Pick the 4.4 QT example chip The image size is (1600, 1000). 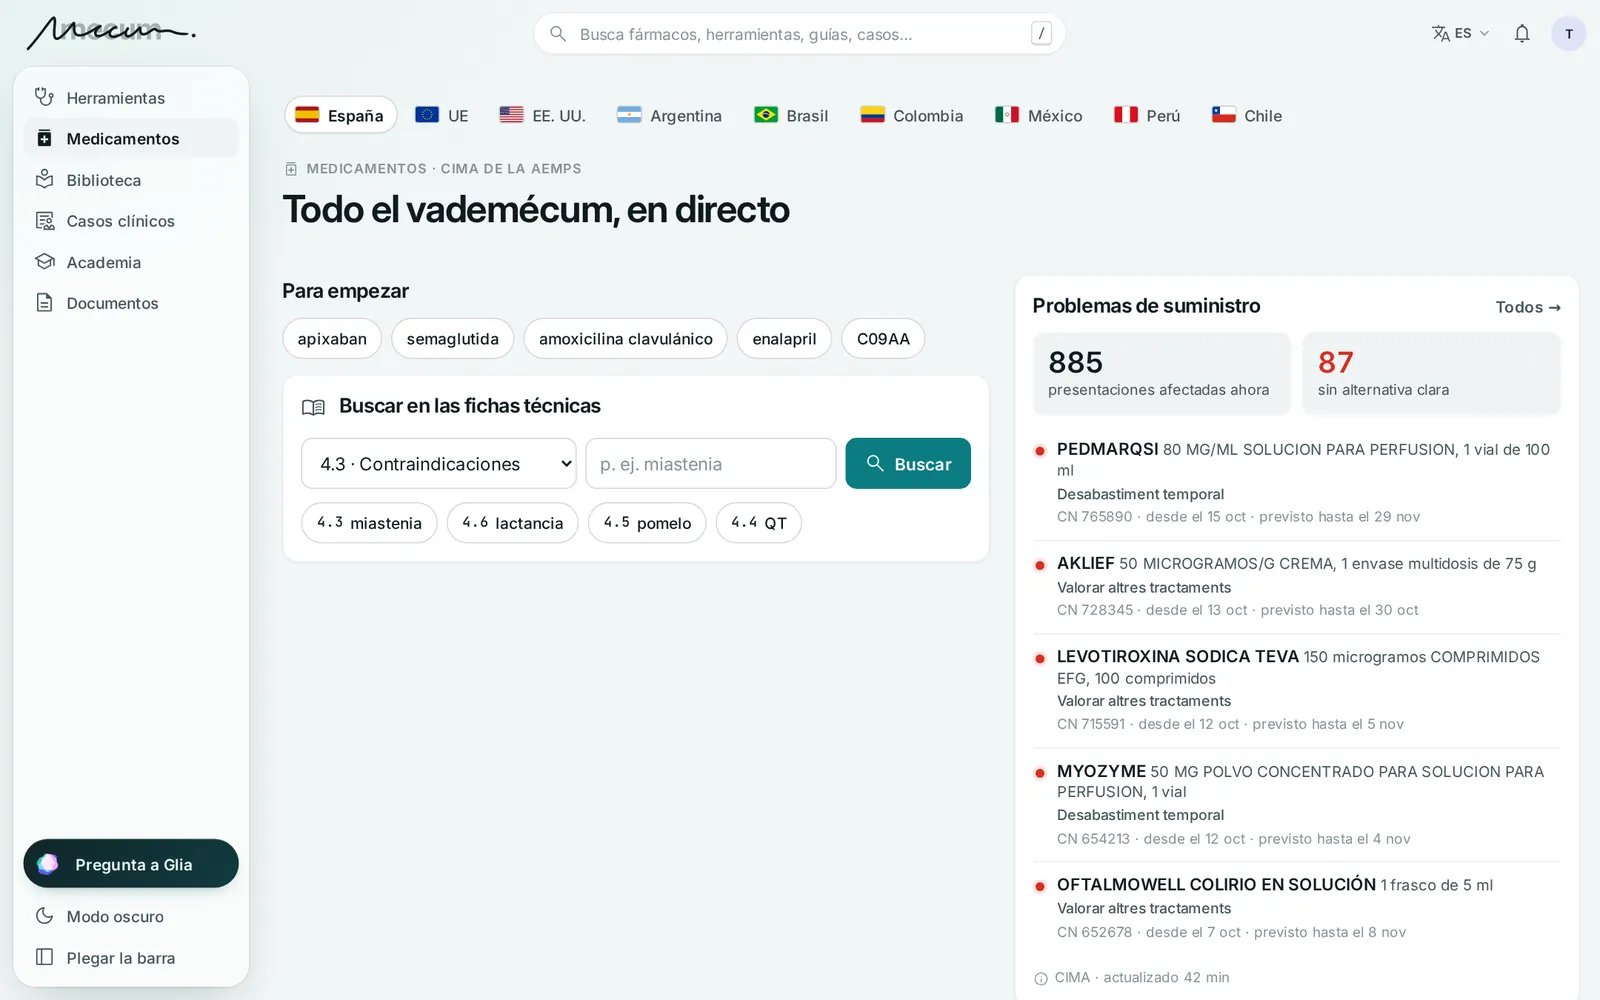pyautogui.click(x=759, y=523)
